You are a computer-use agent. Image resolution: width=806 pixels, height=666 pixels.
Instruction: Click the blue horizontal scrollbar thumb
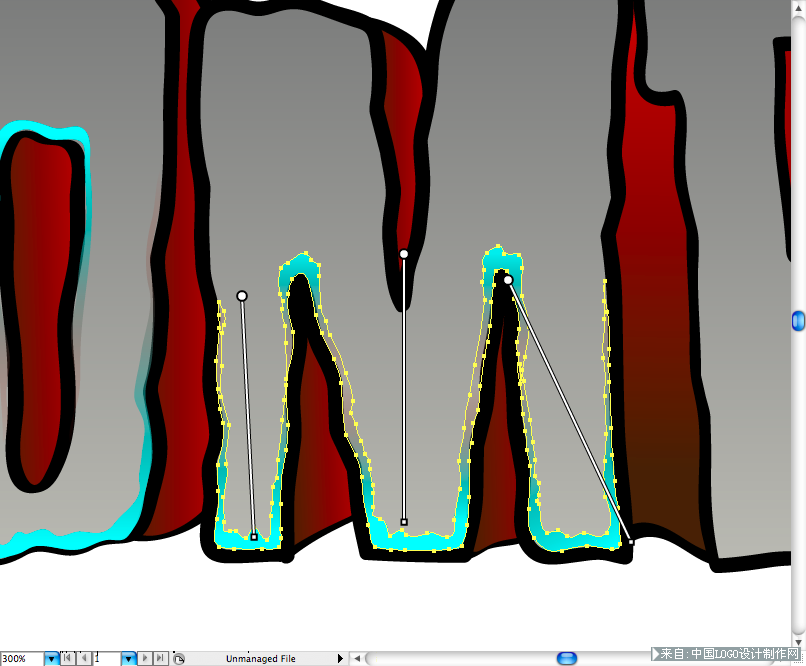click(x=567, y=658)
